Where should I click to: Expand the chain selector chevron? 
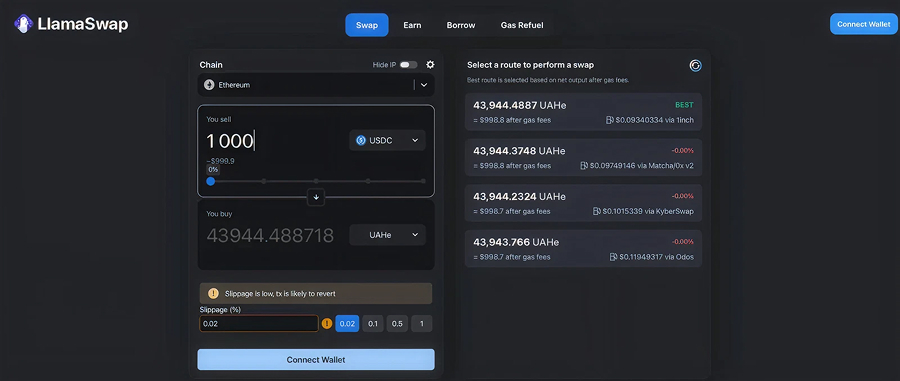pos(424,85)
